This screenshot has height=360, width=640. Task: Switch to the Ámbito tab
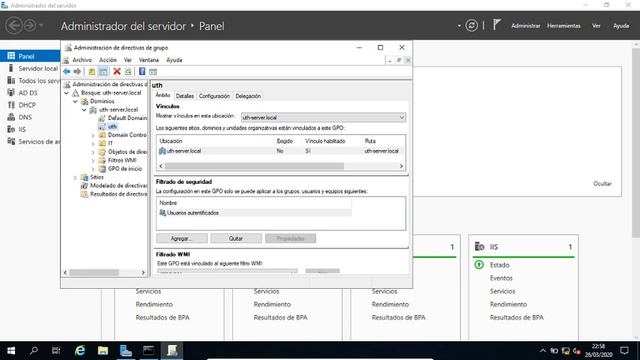(x=162, y=95)
